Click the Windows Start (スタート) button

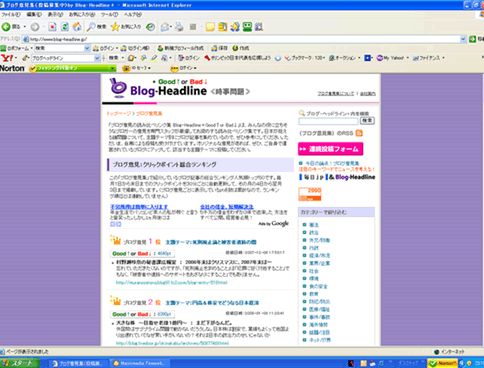click(20, 363)
